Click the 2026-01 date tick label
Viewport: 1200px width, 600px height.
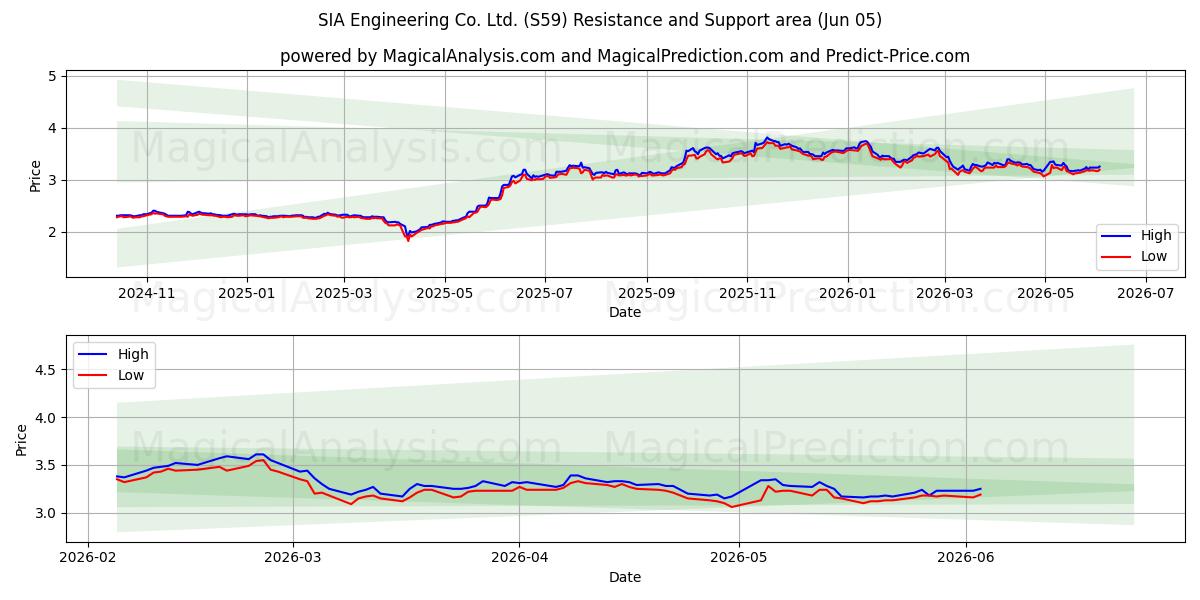[x=847, y=294]
